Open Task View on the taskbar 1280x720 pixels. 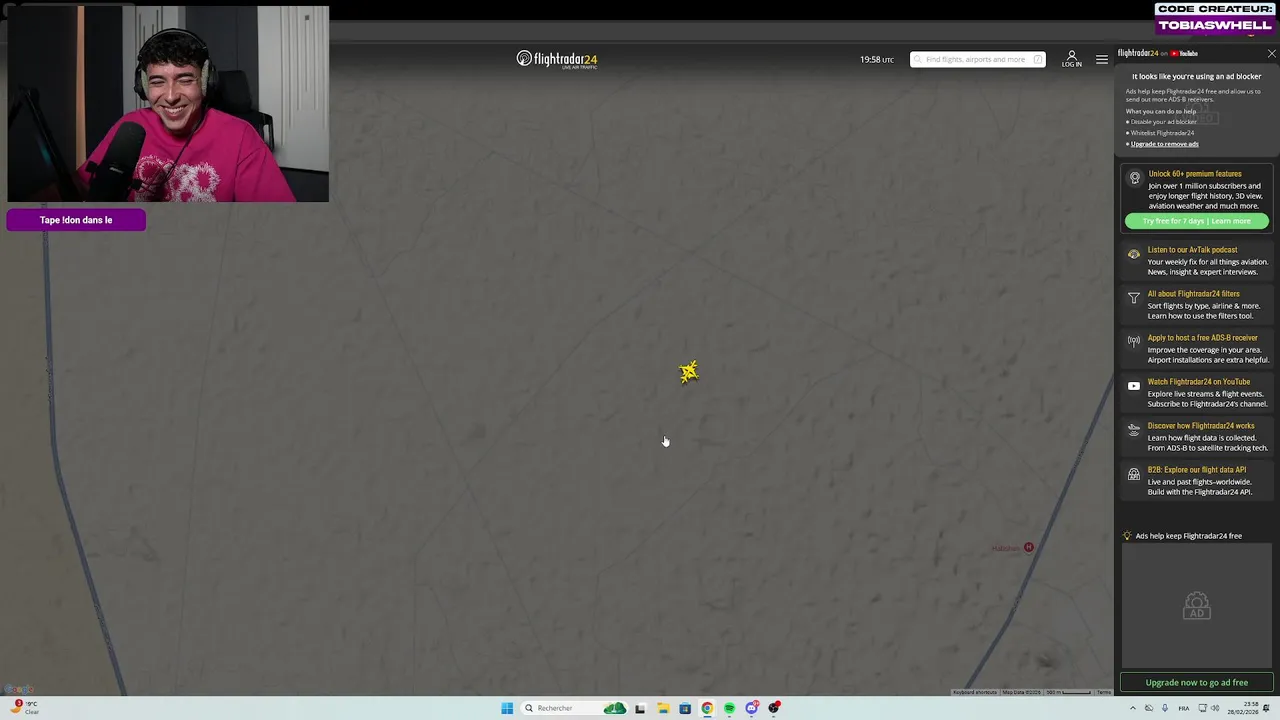tap(640, 708)
